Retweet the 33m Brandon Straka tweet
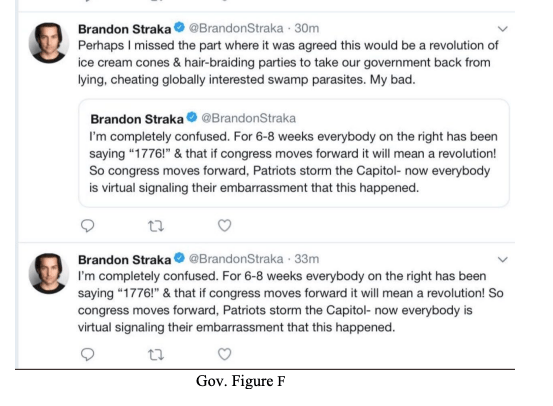This screenshot has height=406, width=553. point(156,355)
